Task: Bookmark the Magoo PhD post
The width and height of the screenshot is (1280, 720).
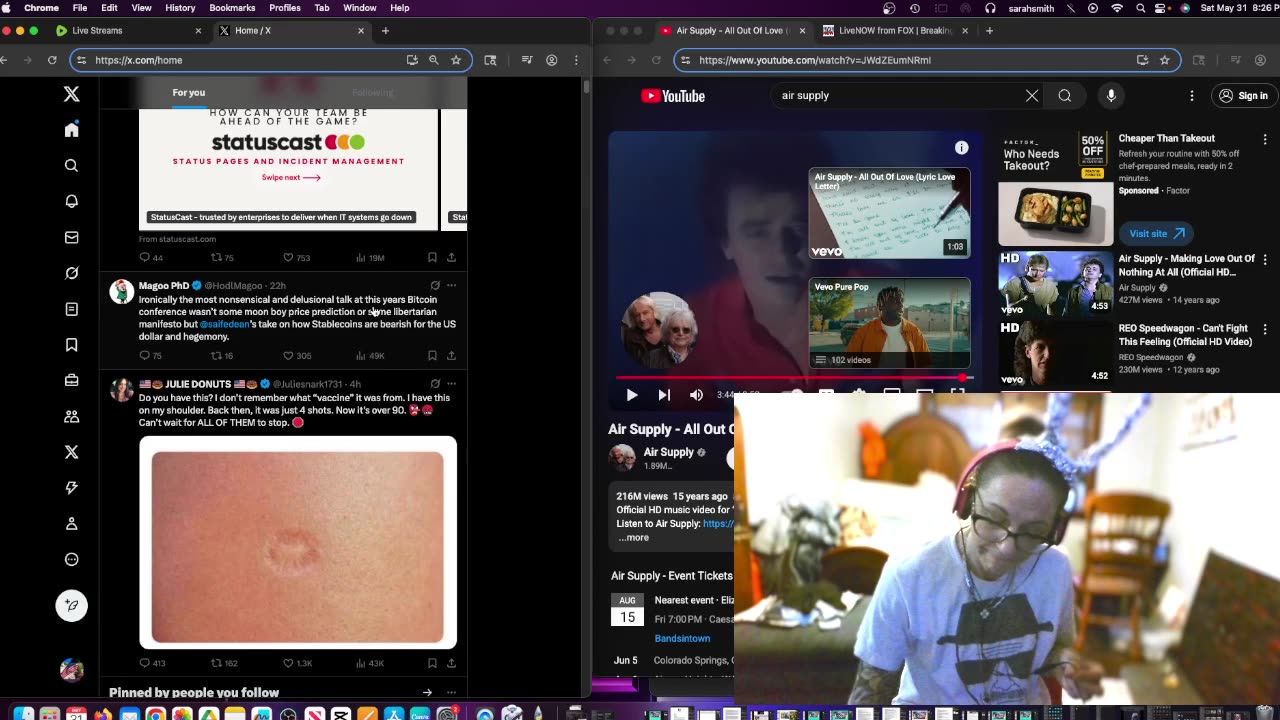Action: pos(432,356)
